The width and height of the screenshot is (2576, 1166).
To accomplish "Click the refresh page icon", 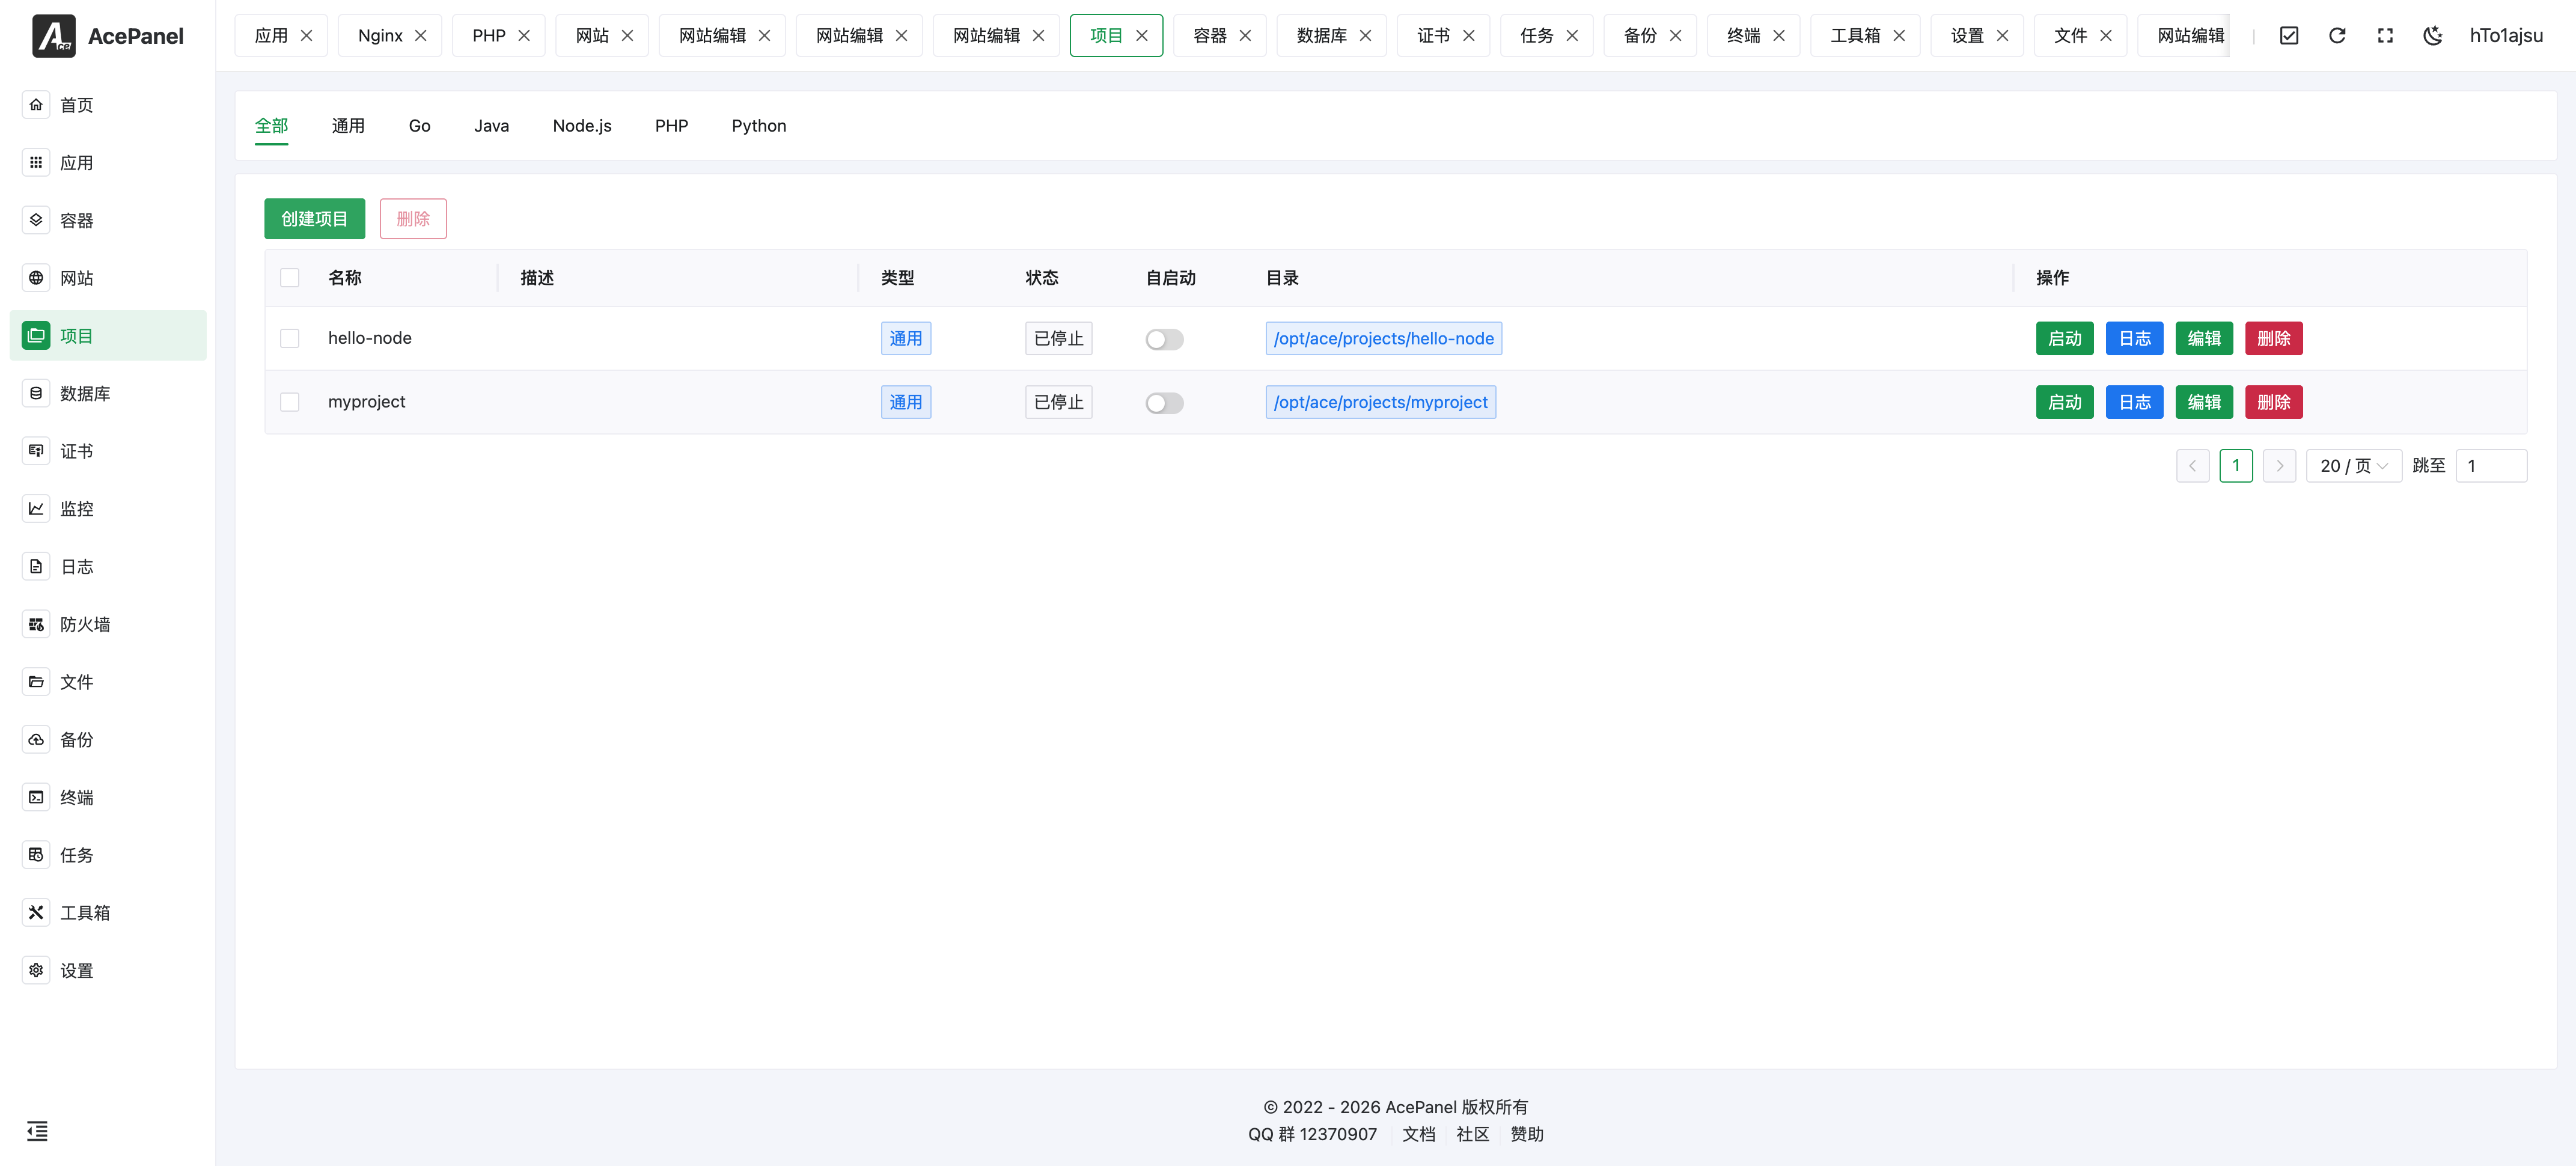I will pos(2336,36).
